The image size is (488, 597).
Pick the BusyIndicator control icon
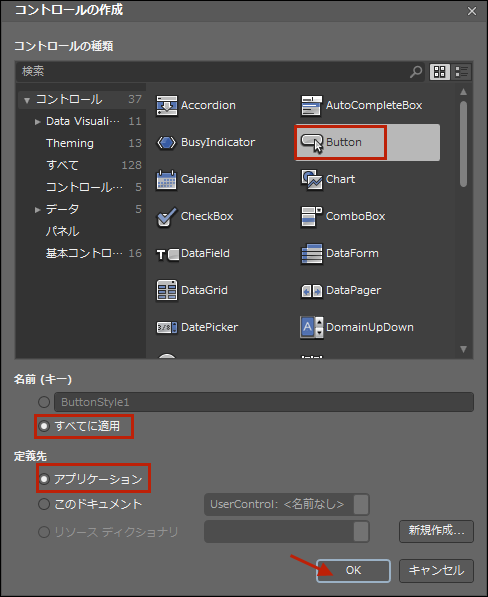coord(166,142)
